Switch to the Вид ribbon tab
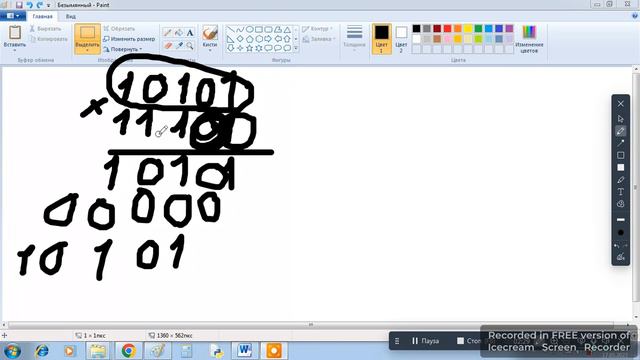Screen dimensions: 640x360 pyautogui.click(x=71, y=16)
